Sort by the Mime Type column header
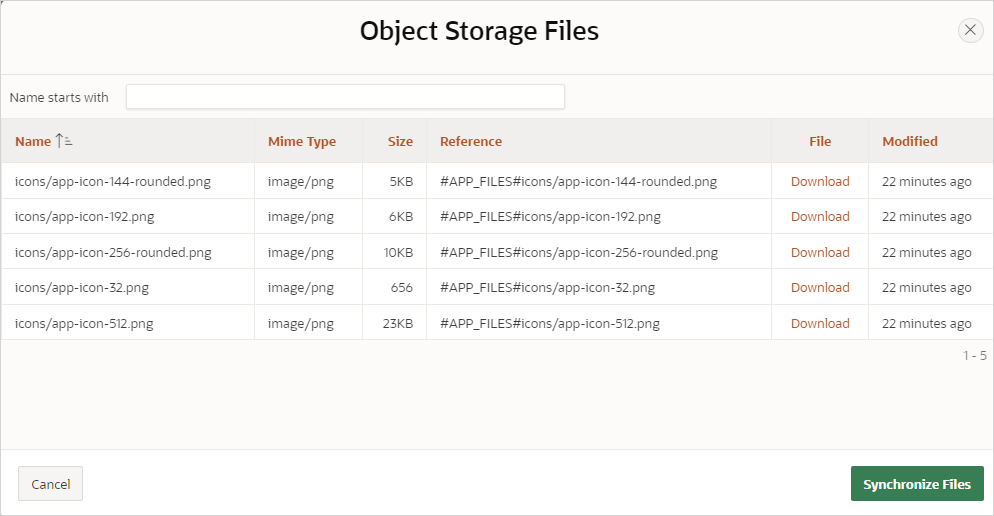Viewport: 994px width, 516px height. pyautogui.click(x=302, y=141)
